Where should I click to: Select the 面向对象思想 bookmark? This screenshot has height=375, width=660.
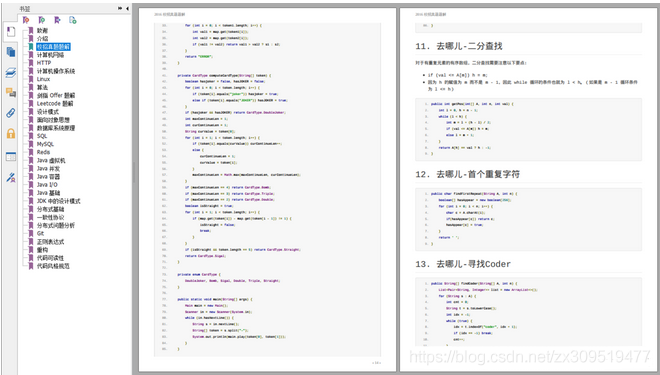click(x=53, y=120)
